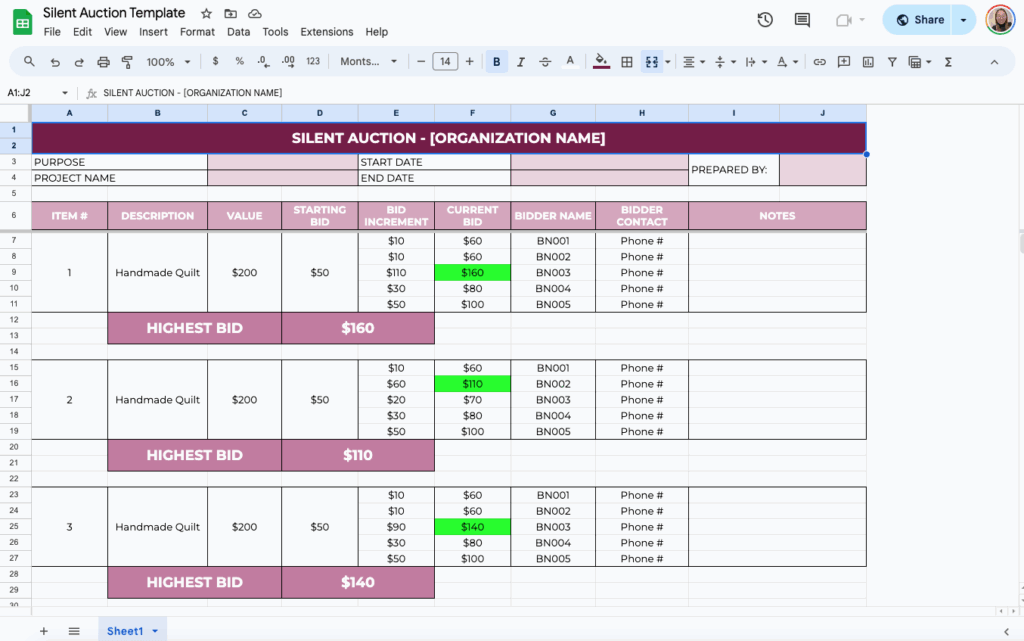Open the Fill color swatch

[600, 61]
